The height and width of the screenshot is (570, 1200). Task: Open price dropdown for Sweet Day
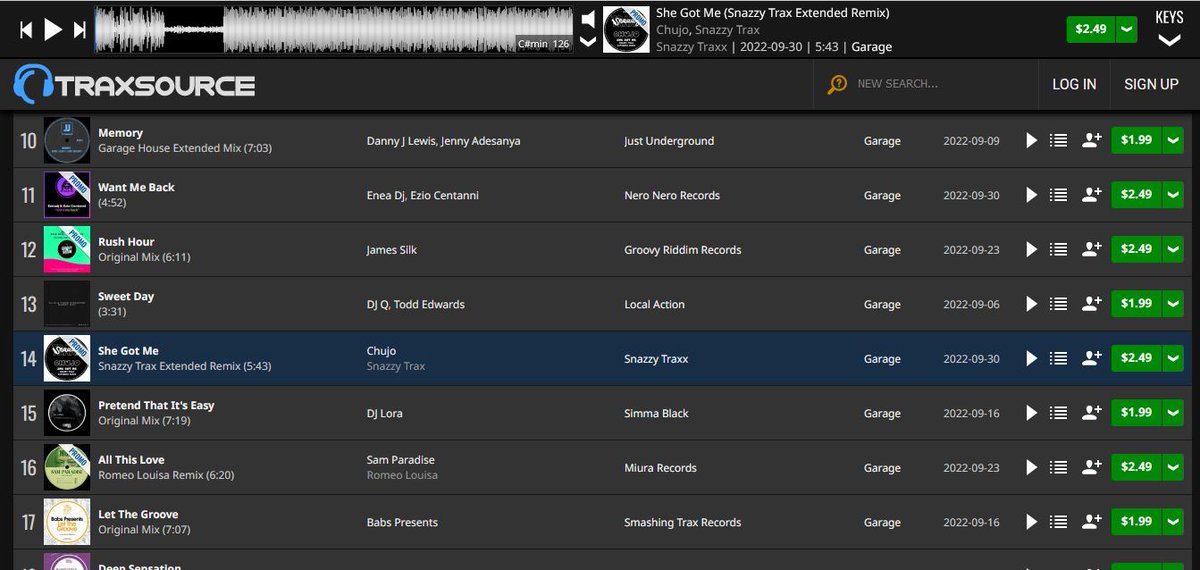tap(1173, 304)
